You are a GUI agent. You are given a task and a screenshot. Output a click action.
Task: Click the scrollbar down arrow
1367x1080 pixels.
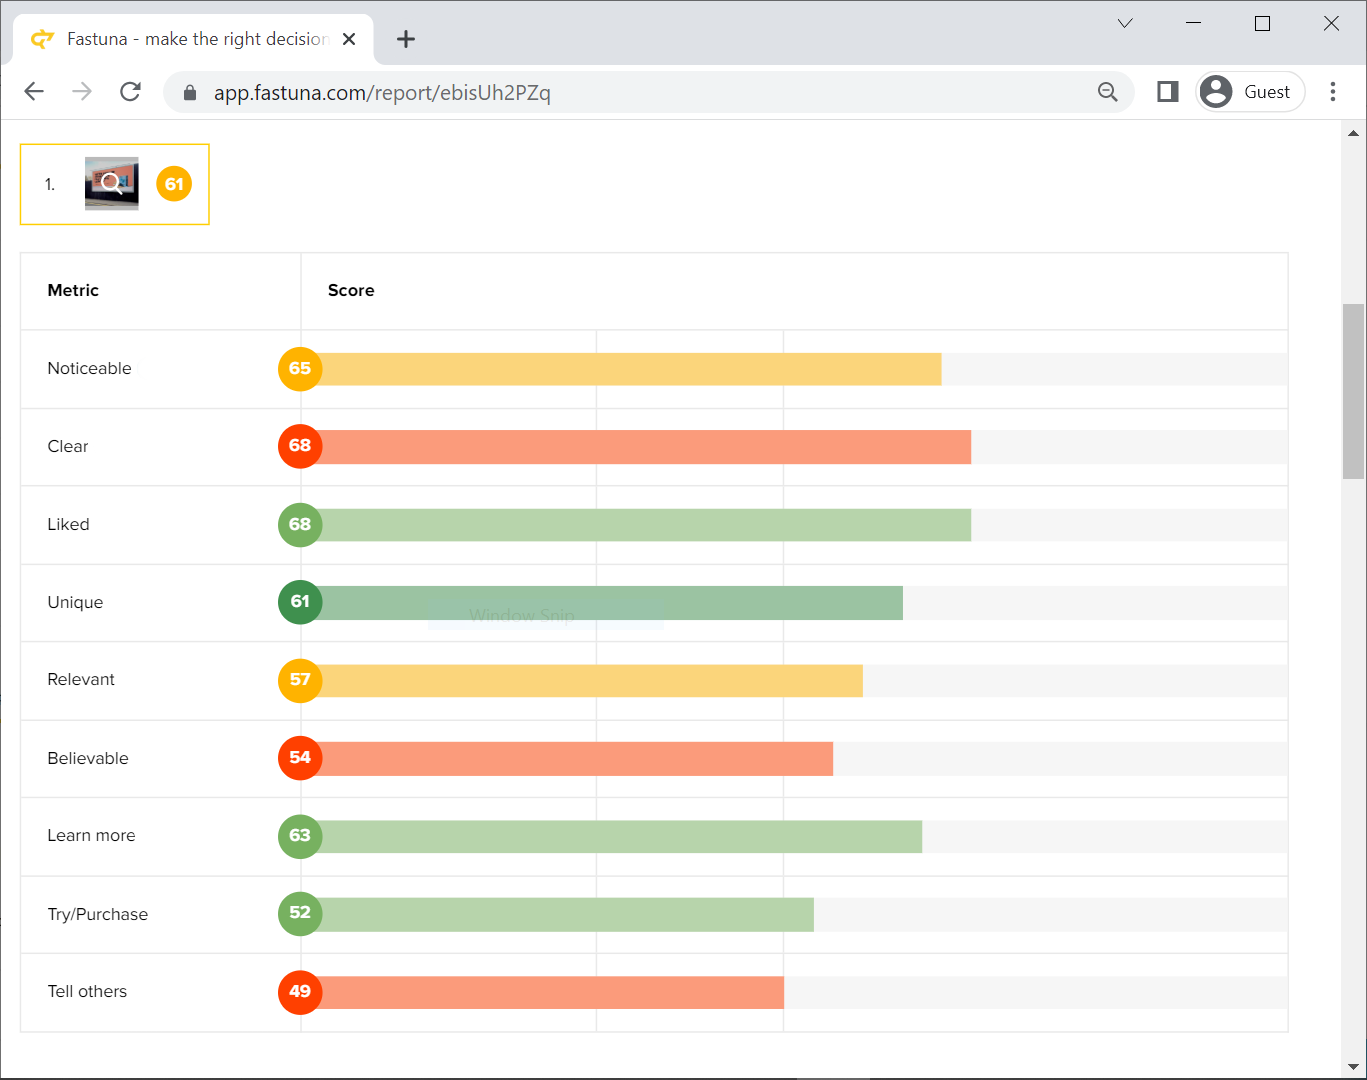(1353, 1066)
